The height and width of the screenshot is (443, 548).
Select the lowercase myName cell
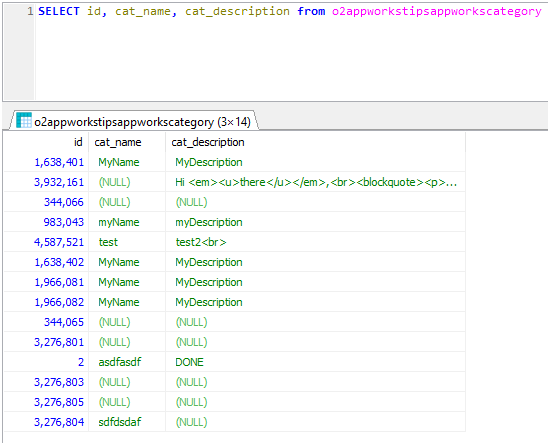127,222
